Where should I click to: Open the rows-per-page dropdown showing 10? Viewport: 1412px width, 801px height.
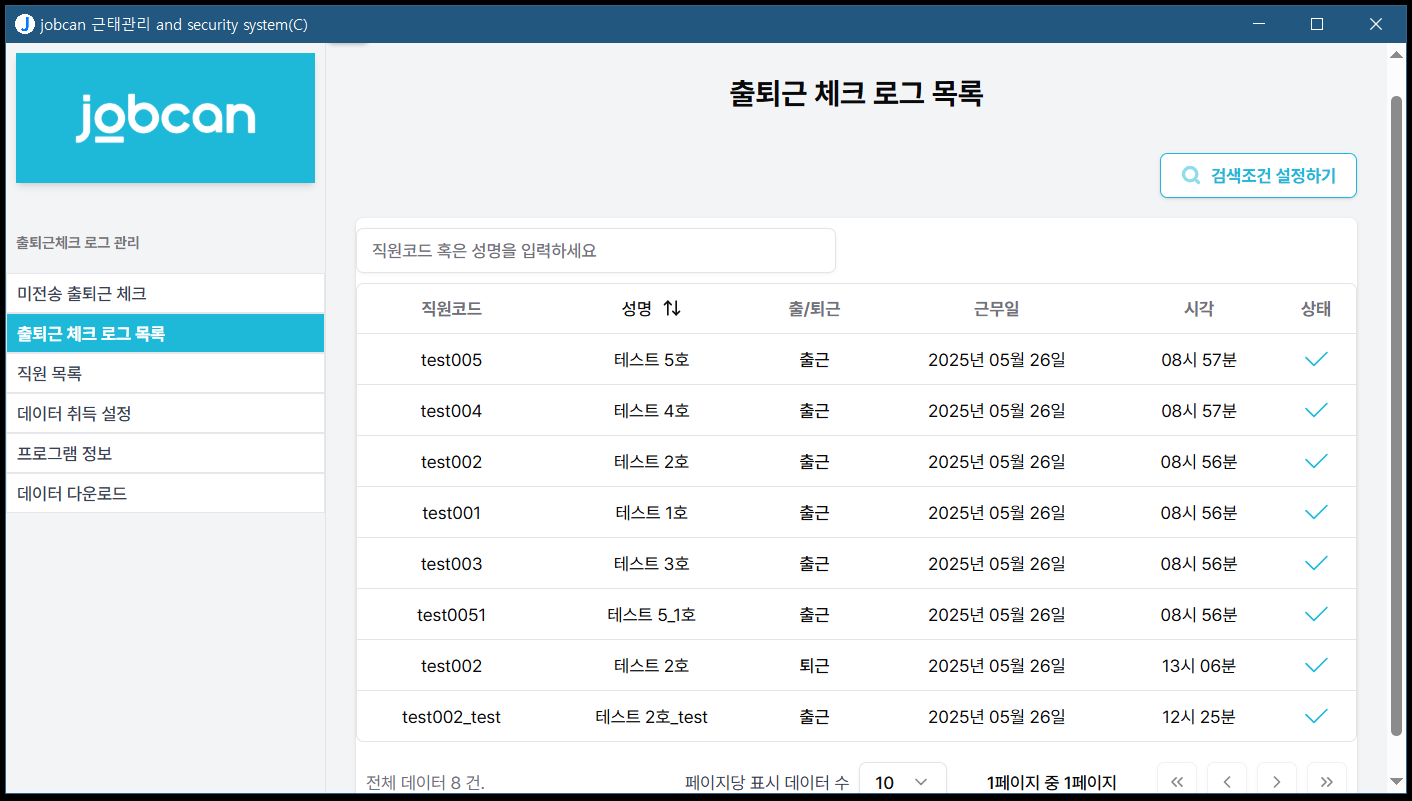(x=902, y=782)
